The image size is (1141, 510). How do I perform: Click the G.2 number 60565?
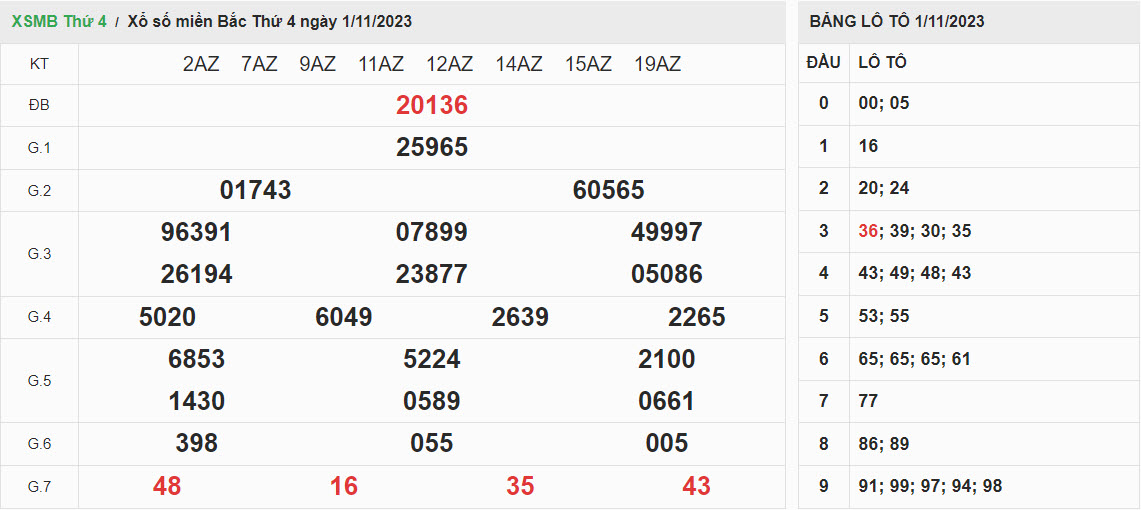608,190
